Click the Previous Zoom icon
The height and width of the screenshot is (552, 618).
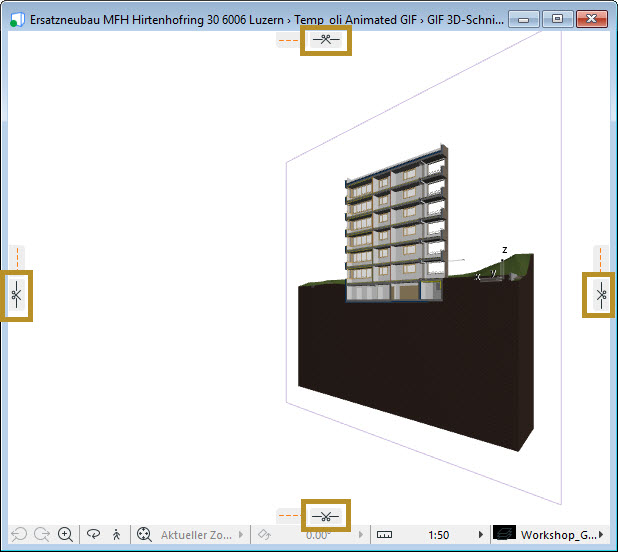pos(19,535)
